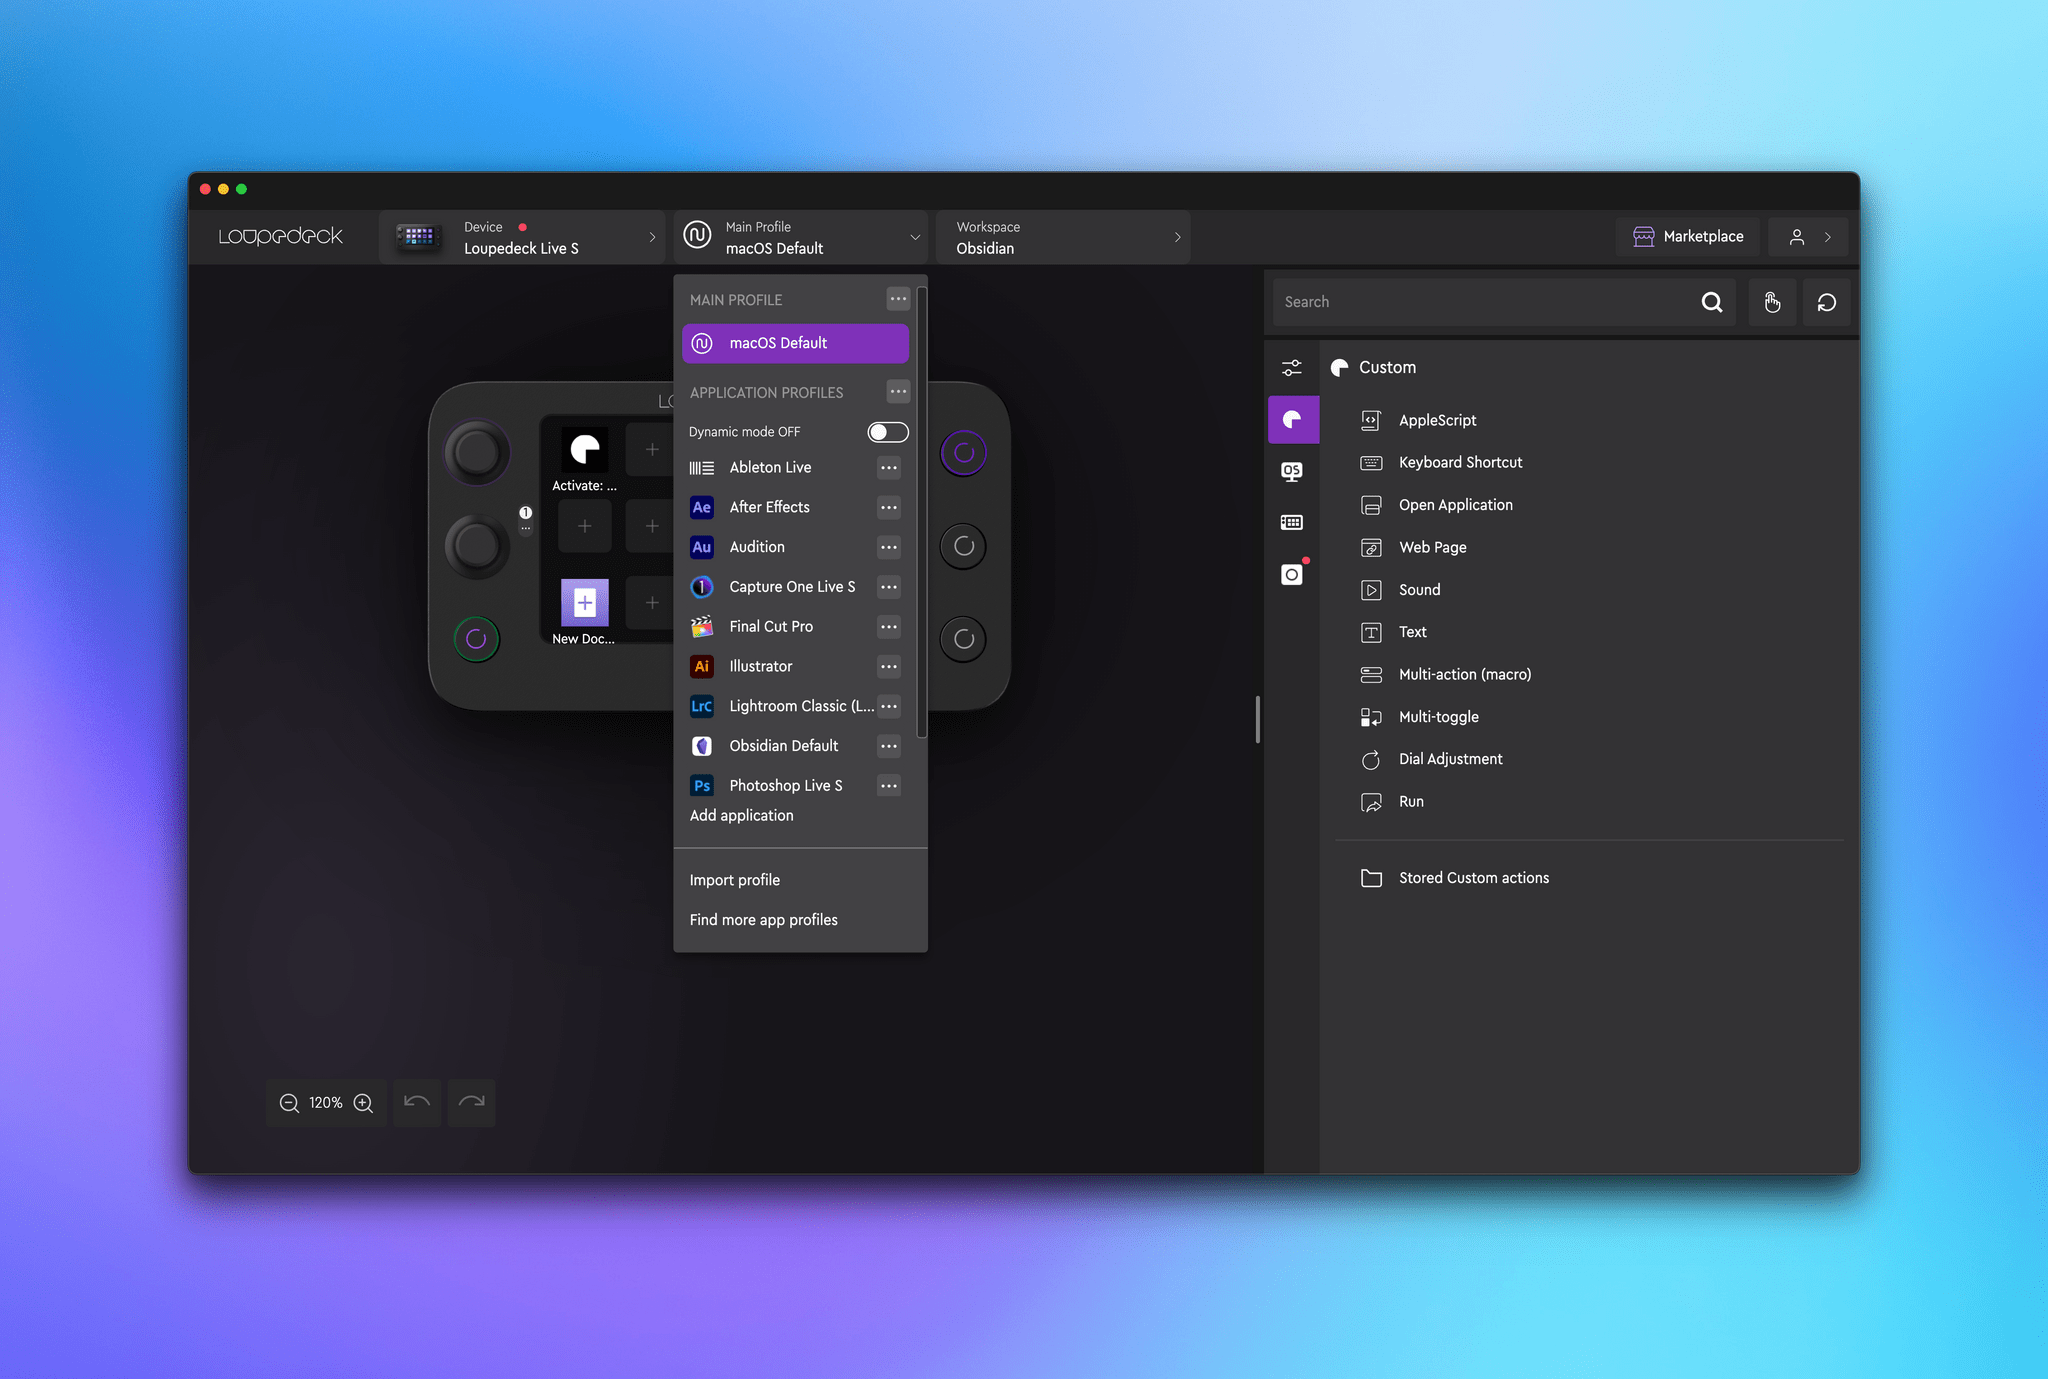
Task: Open the keyboard device sidebar icon
Action: (1292, 522)
